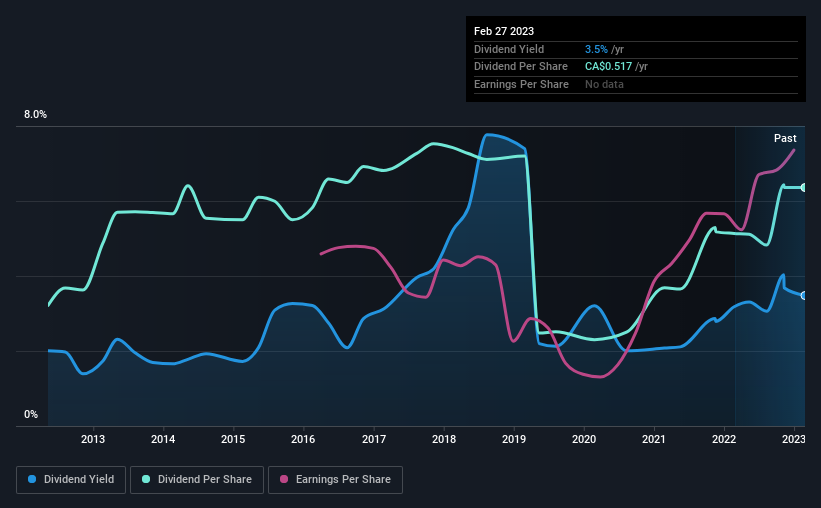The image size is (821, 508).
Task: Select the 2013 axis label
Action: point(93,439)
